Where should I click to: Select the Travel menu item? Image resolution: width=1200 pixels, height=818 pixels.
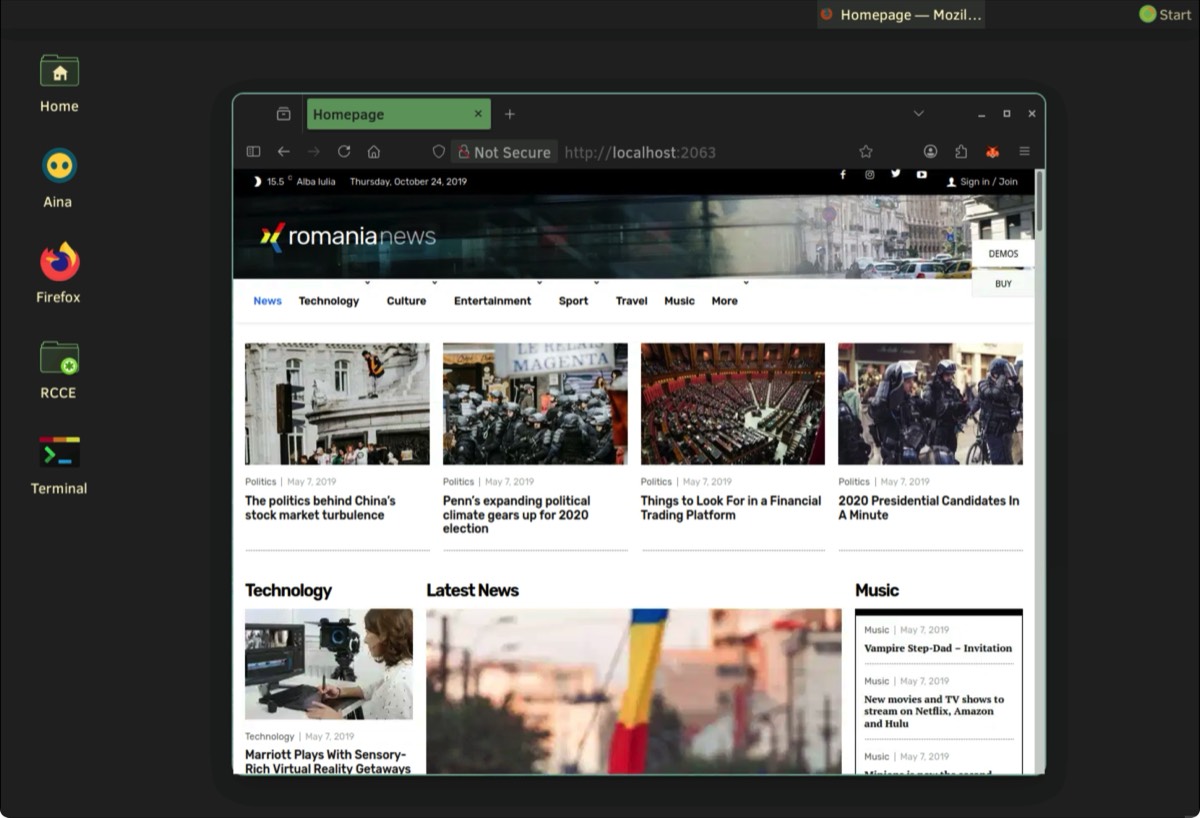tap(631, 301)
